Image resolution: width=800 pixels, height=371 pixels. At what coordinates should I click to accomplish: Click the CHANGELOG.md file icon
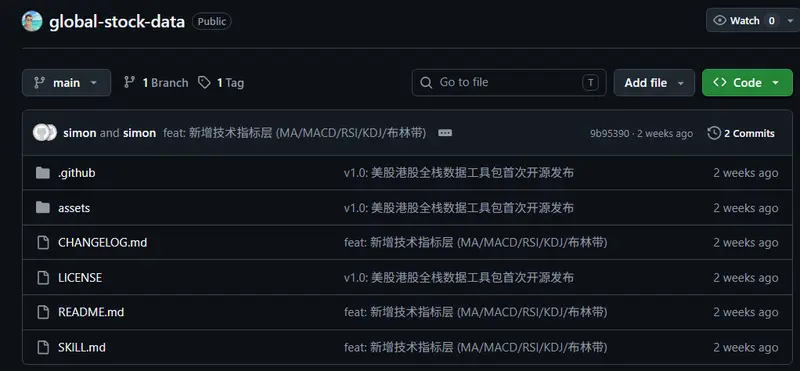43,242
